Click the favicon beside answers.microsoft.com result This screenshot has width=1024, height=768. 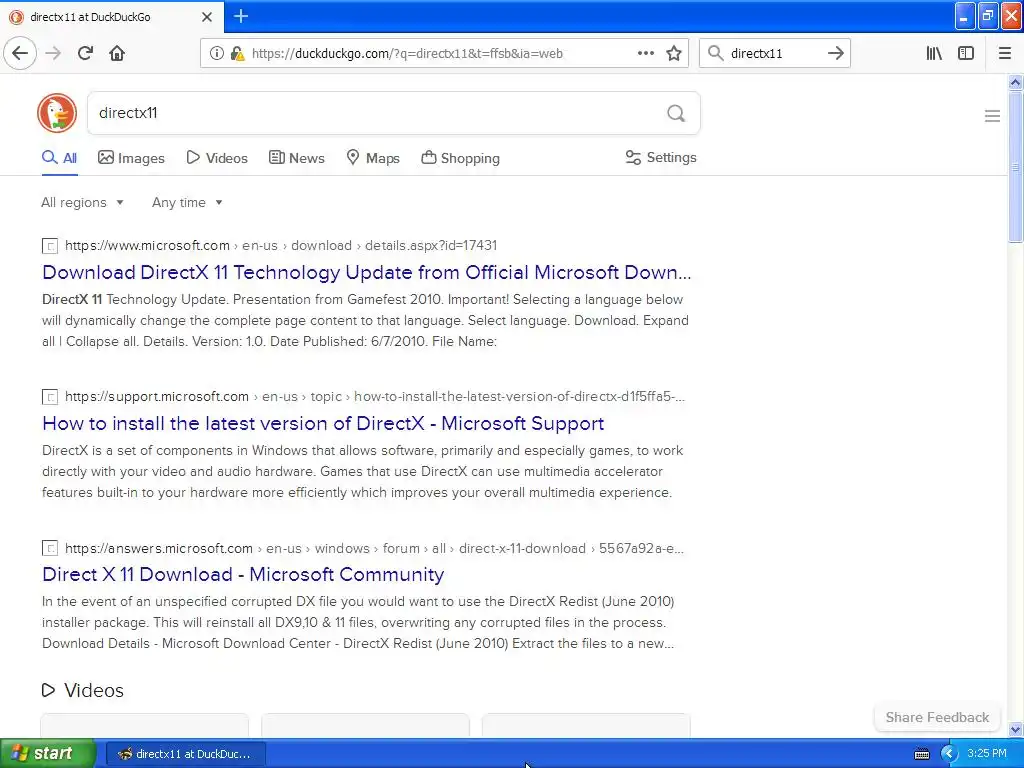coord(50,549)
